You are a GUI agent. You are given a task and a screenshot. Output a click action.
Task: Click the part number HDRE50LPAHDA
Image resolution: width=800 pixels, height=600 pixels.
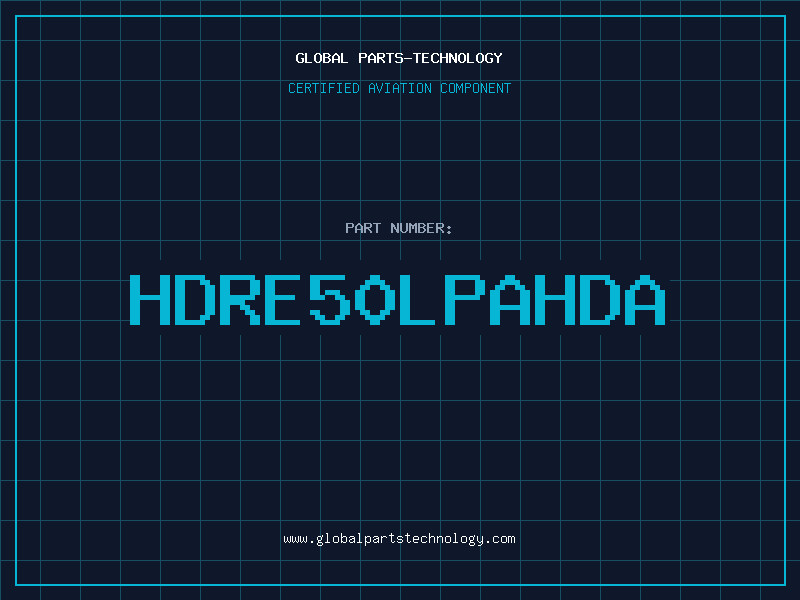[x=397, y=300]
